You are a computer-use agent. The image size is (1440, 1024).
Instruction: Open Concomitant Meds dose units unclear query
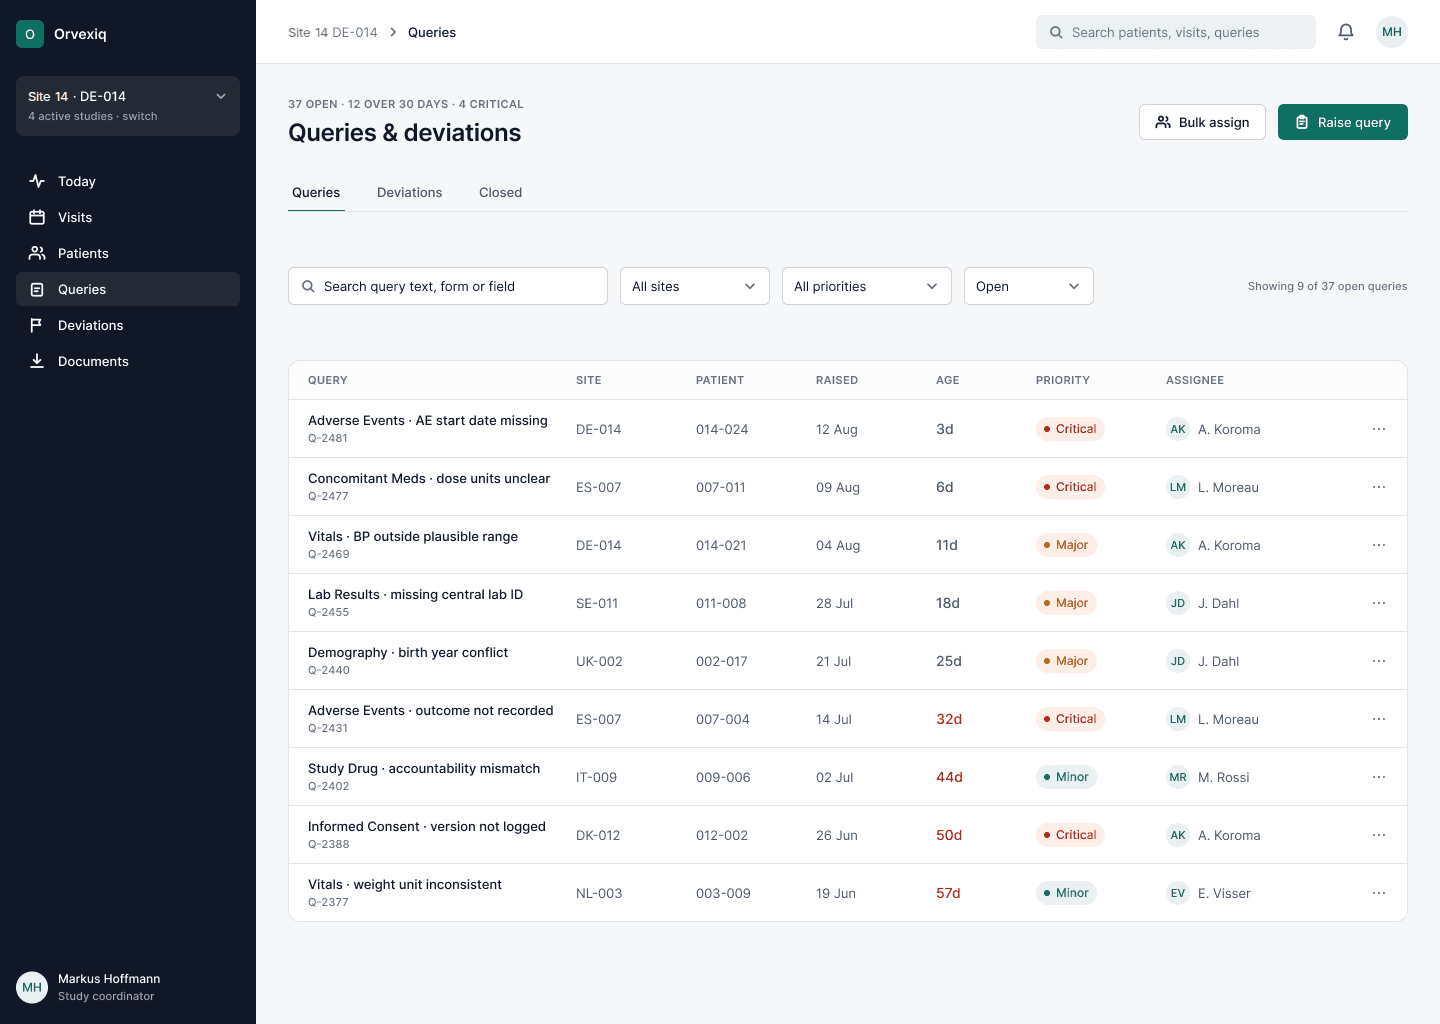[429, 479]
